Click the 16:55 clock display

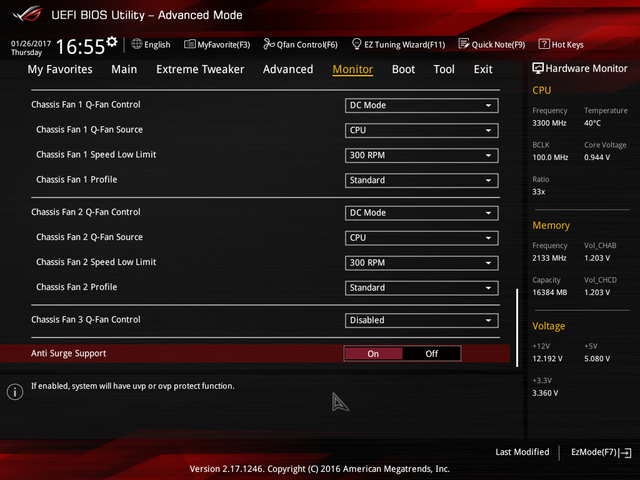click(x=80, y=47)
